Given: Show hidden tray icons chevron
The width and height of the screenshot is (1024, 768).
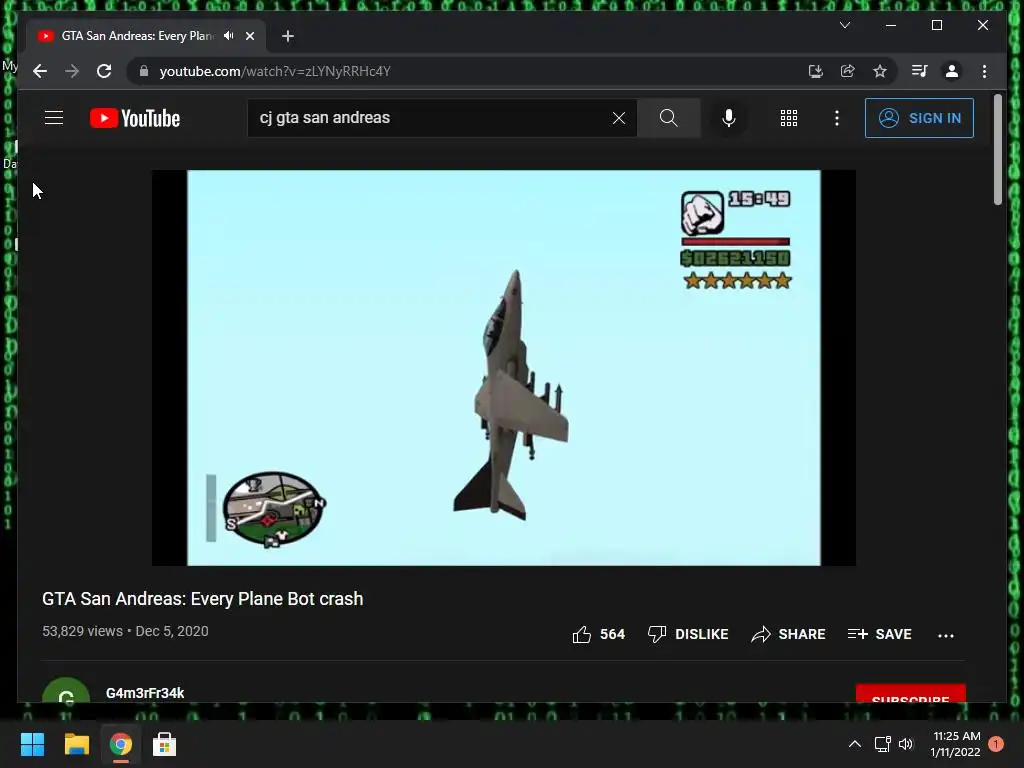Looking at the screenshot, I should pyautogui.click(x=854, y=744).
